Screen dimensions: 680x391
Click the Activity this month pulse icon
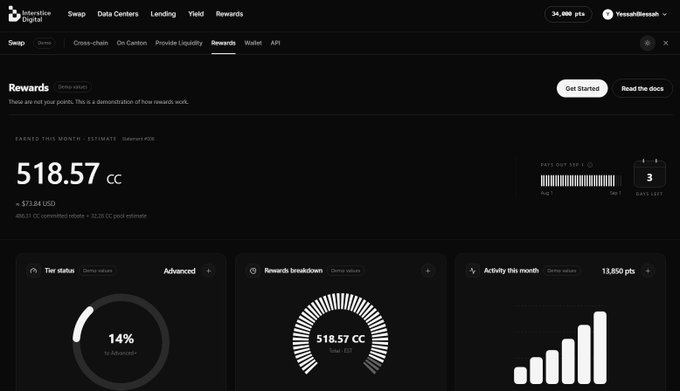coord(473,270)
